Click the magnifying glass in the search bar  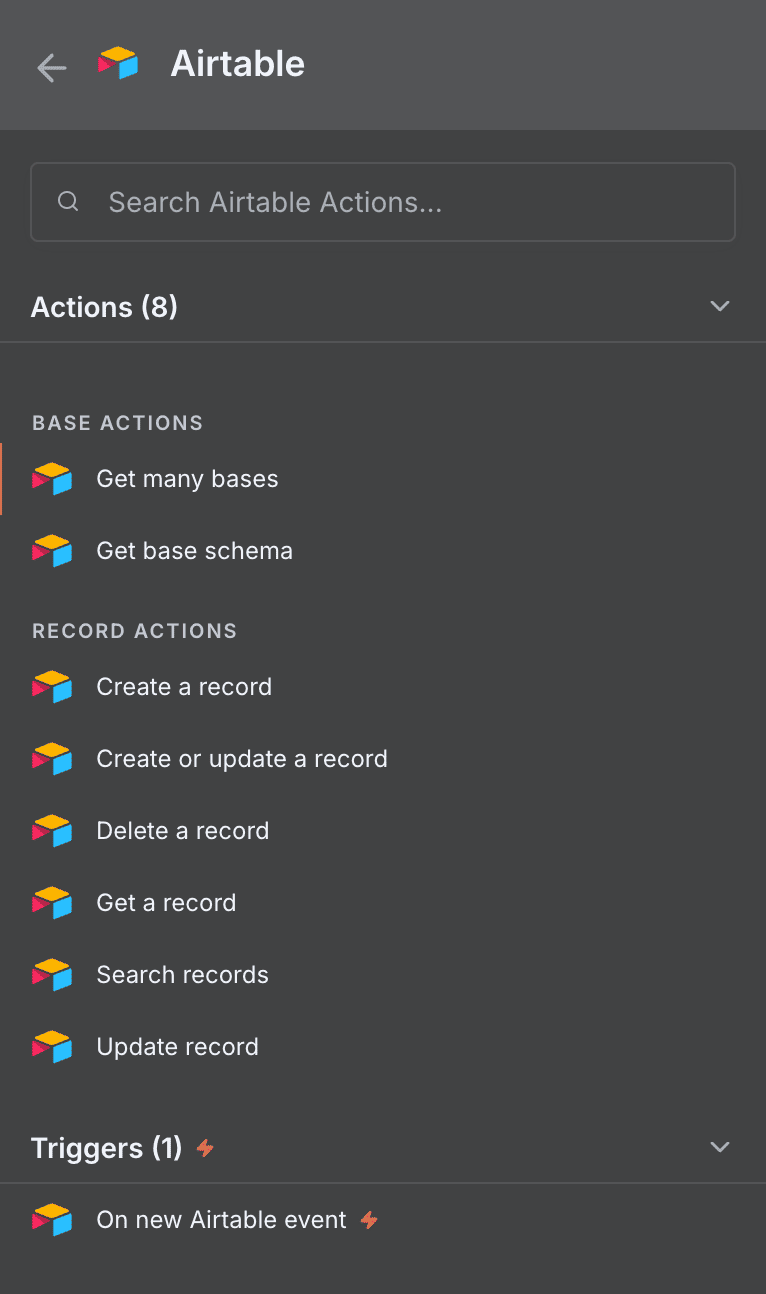click(x=68, y=201)
